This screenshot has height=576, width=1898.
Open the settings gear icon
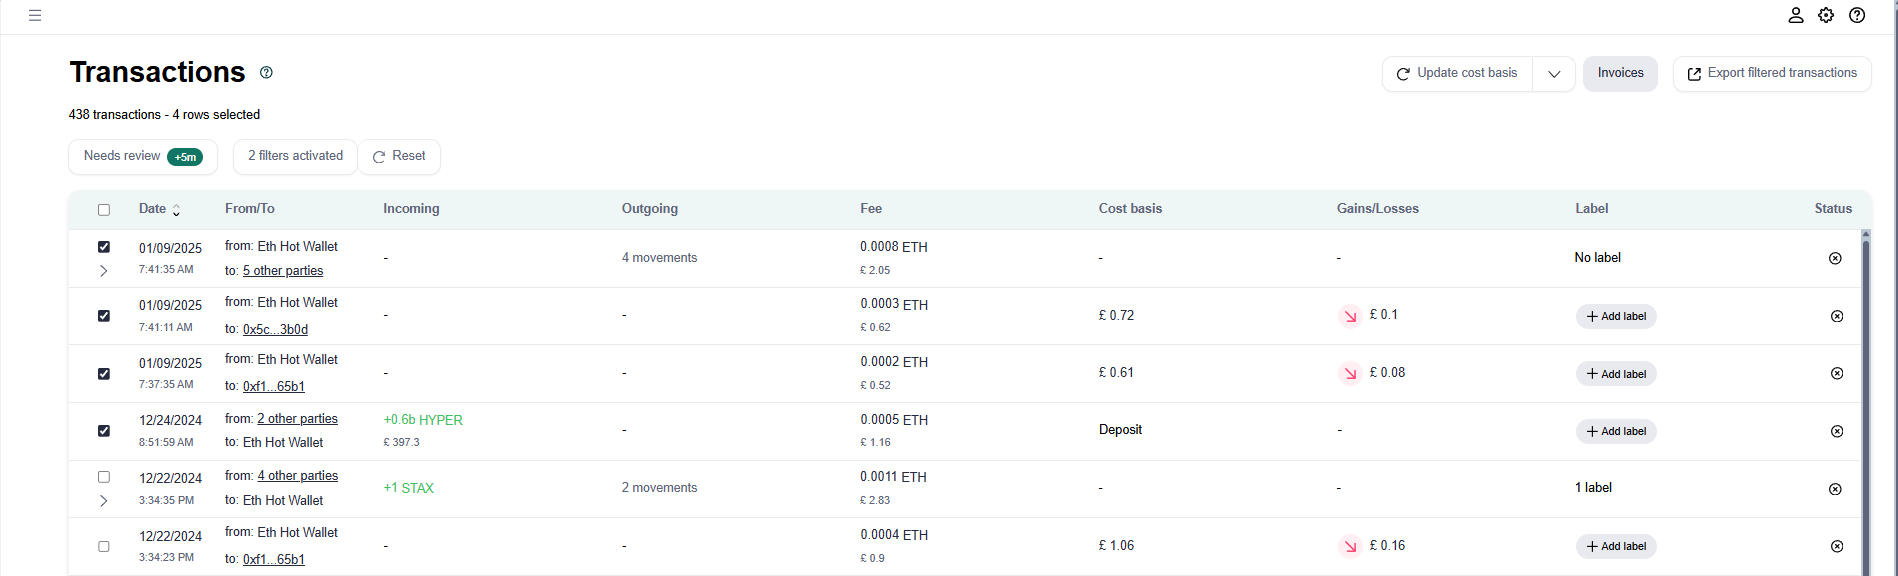(1826, 16)
